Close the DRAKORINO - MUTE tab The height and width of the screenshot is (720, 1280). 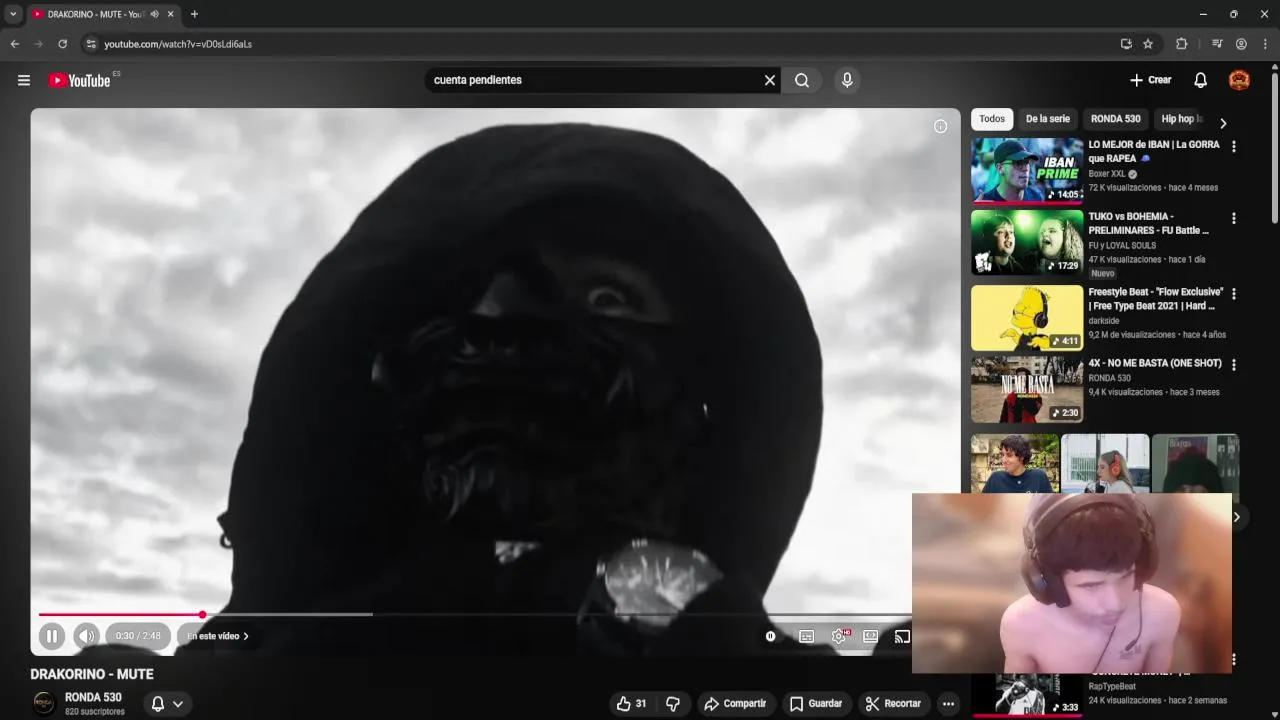(171, 14)
